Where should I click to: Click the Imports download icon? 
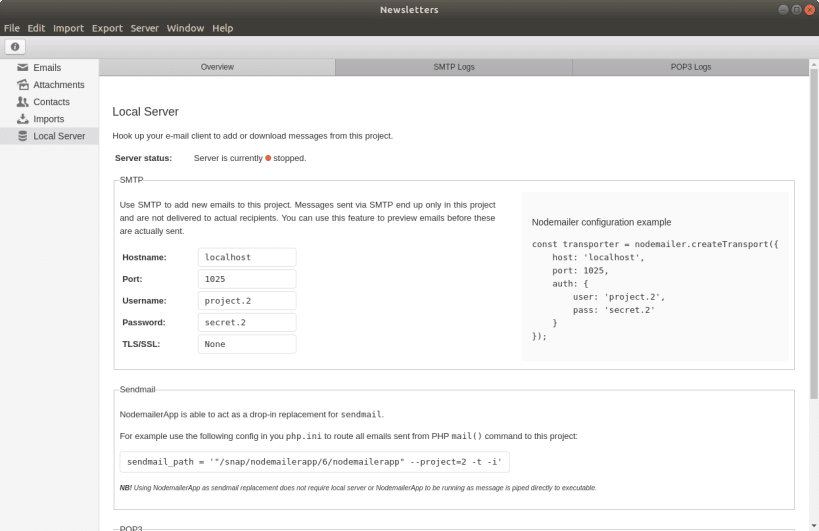click(22, 119)
